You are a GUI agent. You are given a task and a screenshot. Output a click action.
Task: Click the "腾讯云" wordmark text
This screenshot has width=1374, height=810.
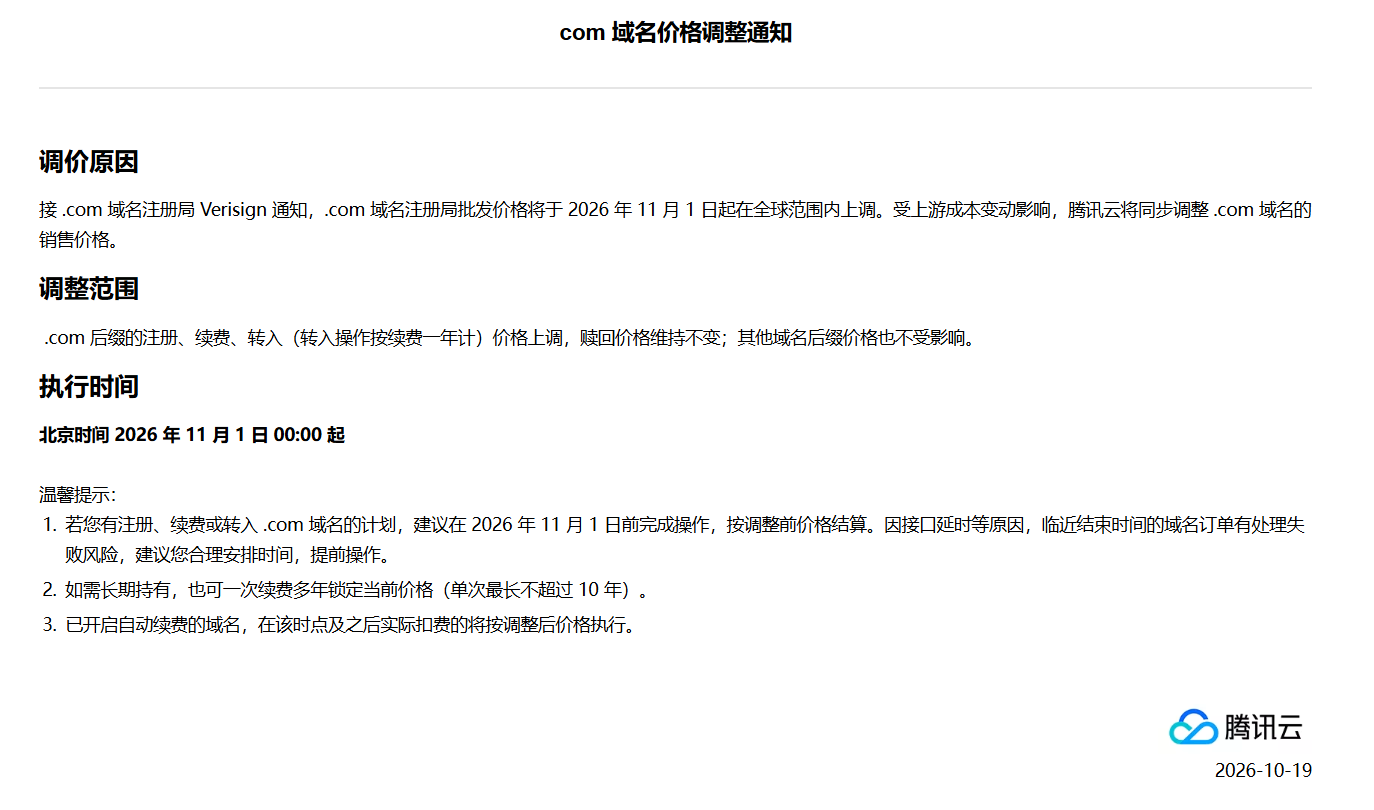point(1264,728)
